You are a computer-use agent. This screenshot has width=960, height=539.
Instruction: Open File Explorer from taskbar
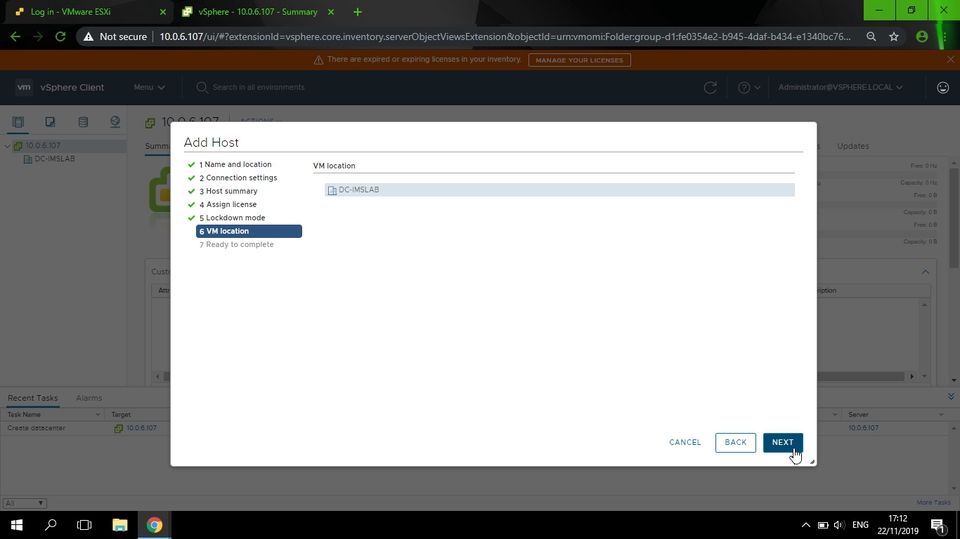[x=119, y=525]
